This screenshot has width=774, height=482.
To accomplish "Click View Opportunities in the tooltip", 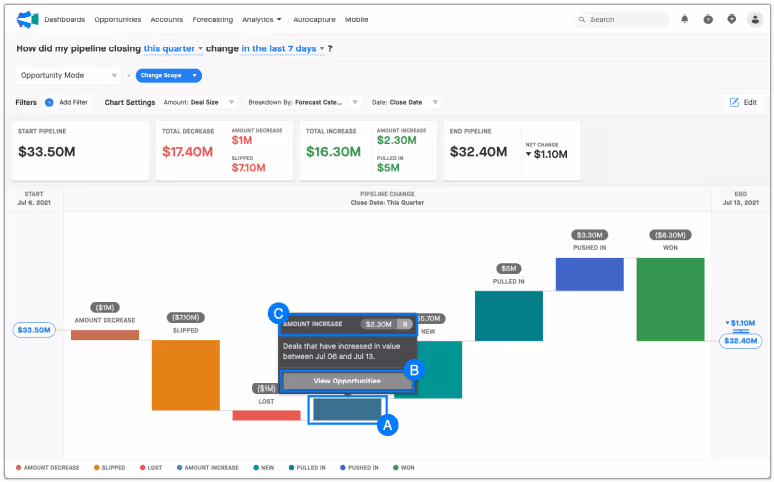I will (x=347, y=381).
